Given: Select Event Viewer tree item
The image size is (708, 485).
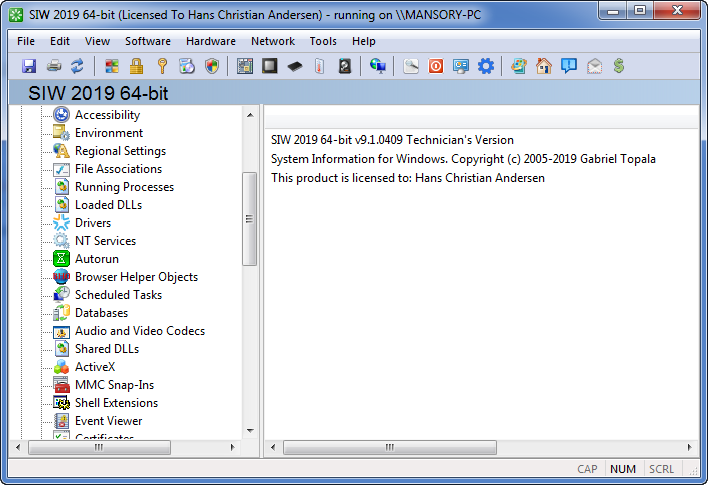Looking at the screenshot, I should point(108,421).
